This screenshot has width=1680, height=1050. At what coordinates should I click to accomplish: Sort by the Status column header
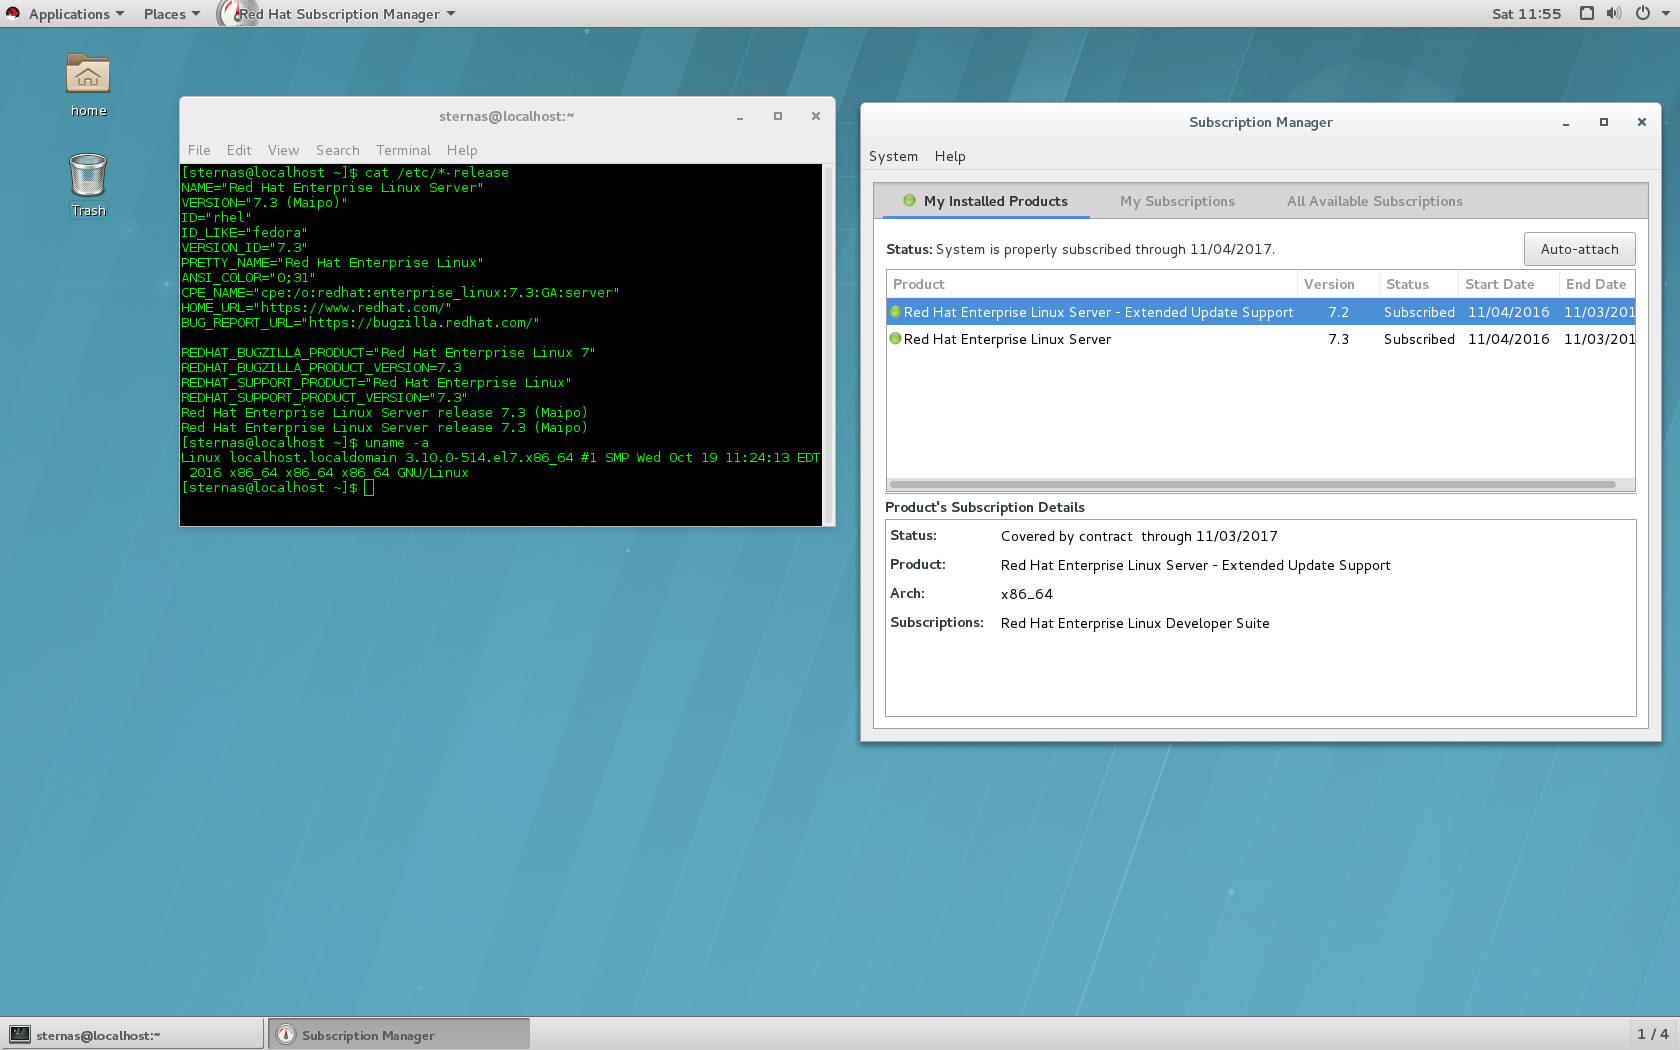[1418, 284]
